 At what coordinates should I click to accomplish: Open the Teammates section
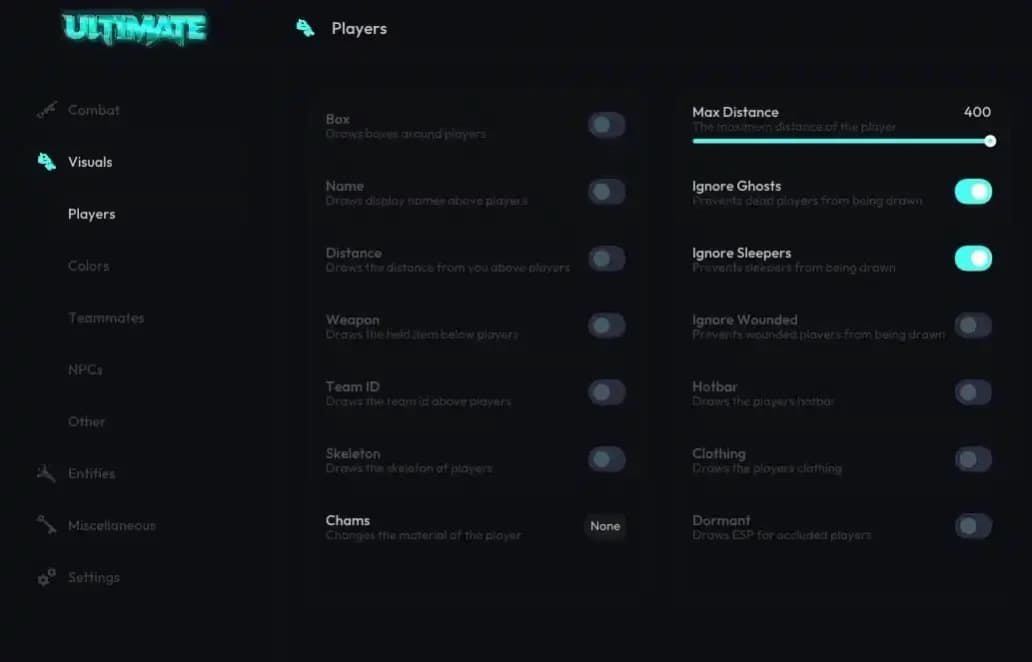[x=106, y=318]
